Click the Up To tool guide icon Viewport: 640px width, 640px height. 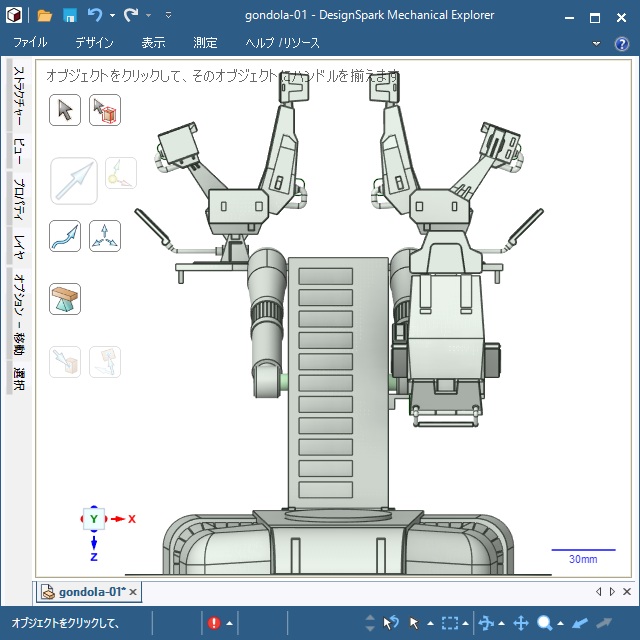click(65, 362)
